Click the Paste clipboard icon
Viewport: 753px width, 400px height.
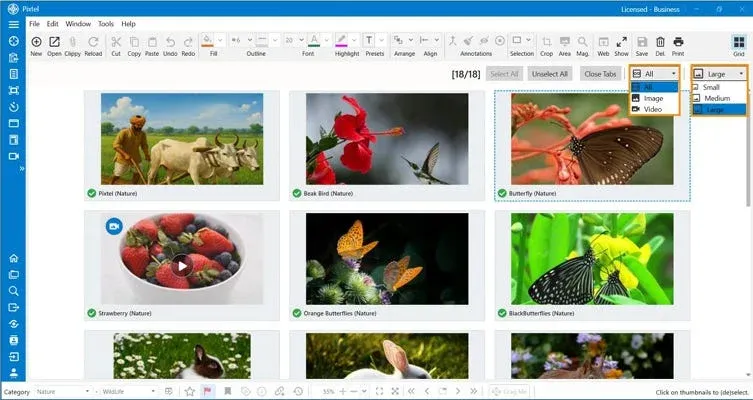coord(152,42)
